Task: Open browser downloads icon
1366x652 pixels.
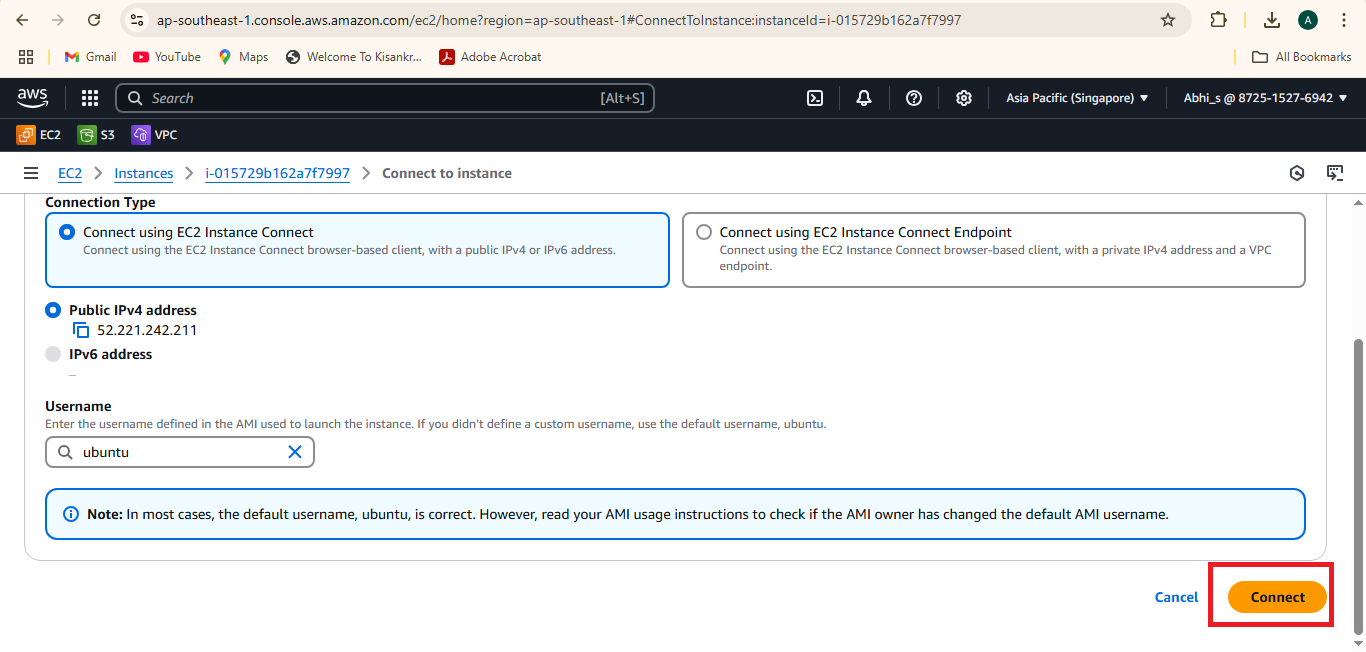Action: click(1272, 20)
